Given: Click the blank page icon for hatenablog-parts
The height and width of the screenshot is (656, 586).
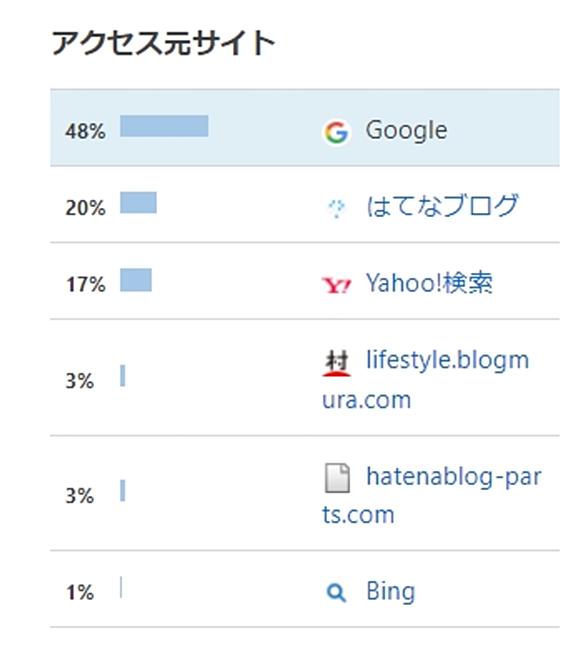Looking at the screenshot, I should coord(337,478).
